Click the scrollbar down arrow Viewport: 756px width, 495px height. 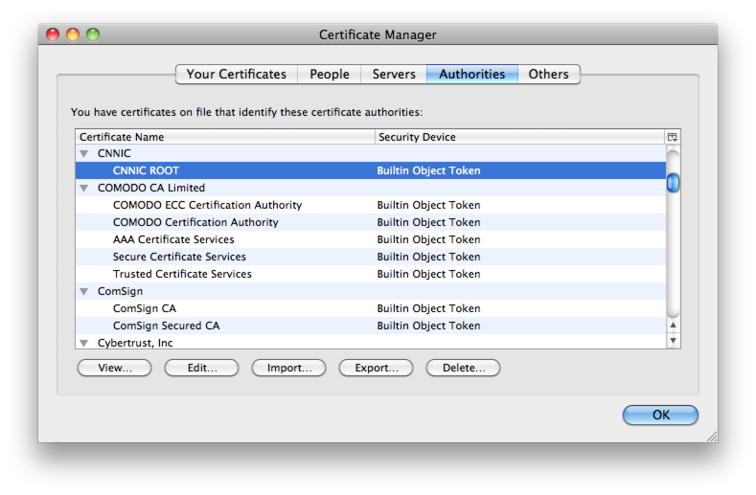[673, 341]
